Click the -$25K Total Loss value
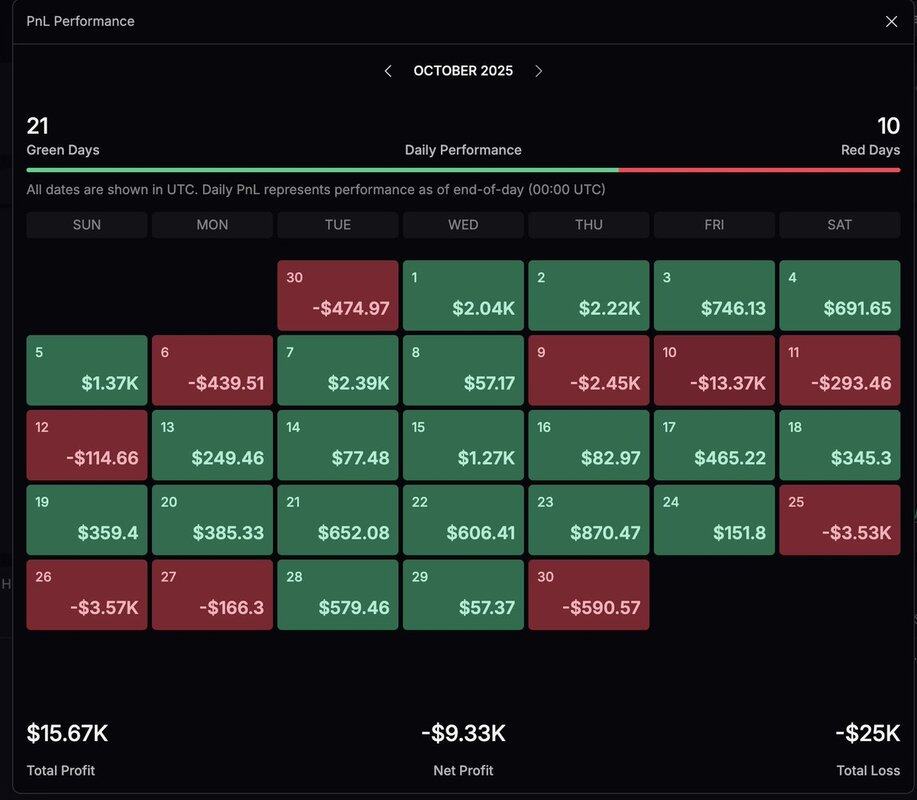This screenshot has height=800, width=917. [x=867, y=733]
